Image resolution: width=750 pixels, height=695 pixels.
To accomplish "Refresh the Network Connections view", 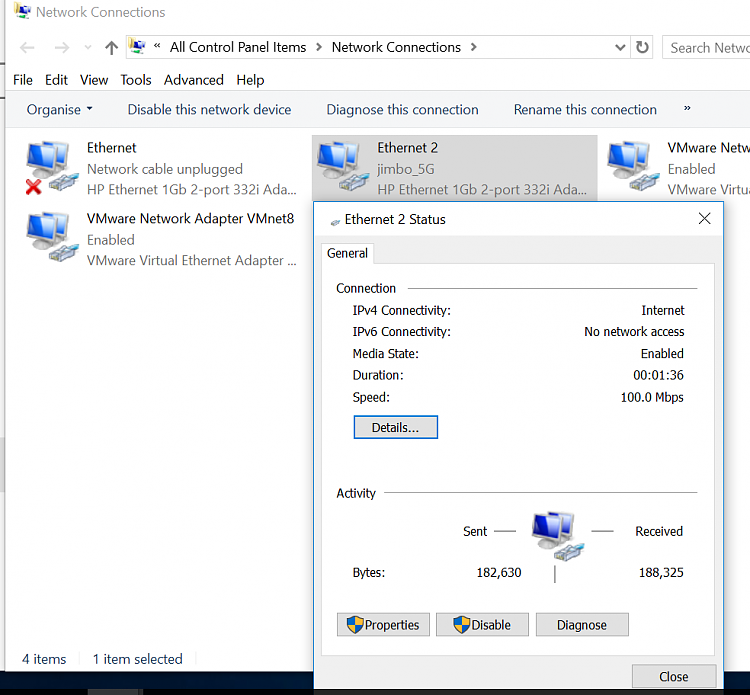I will (642, 47).
